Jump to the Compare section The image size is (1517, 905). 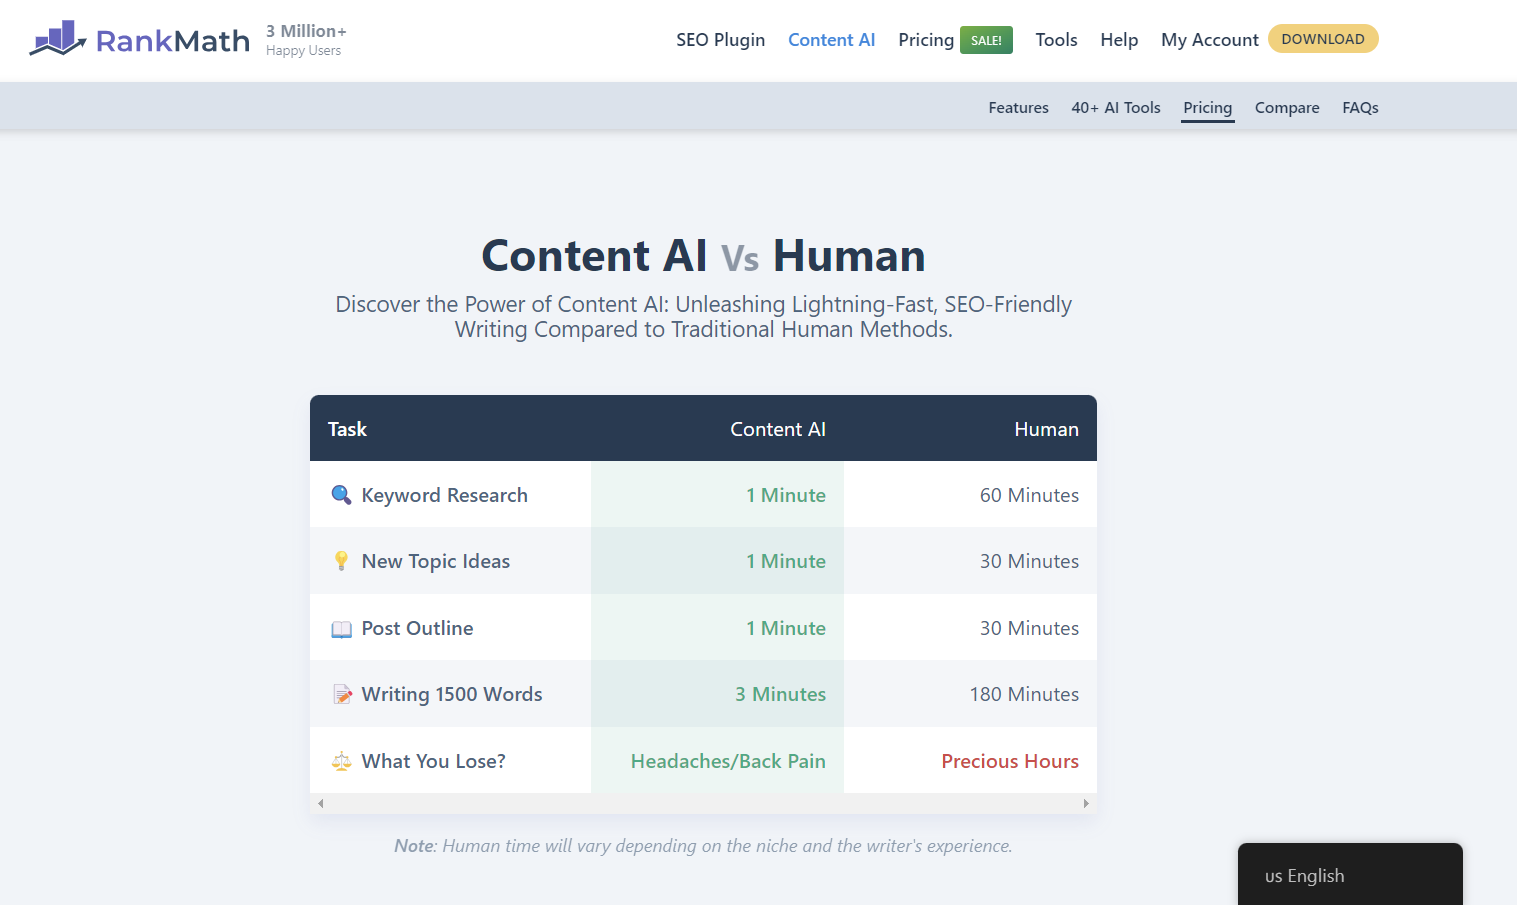pyautogui.click(x=1287, y=107)
